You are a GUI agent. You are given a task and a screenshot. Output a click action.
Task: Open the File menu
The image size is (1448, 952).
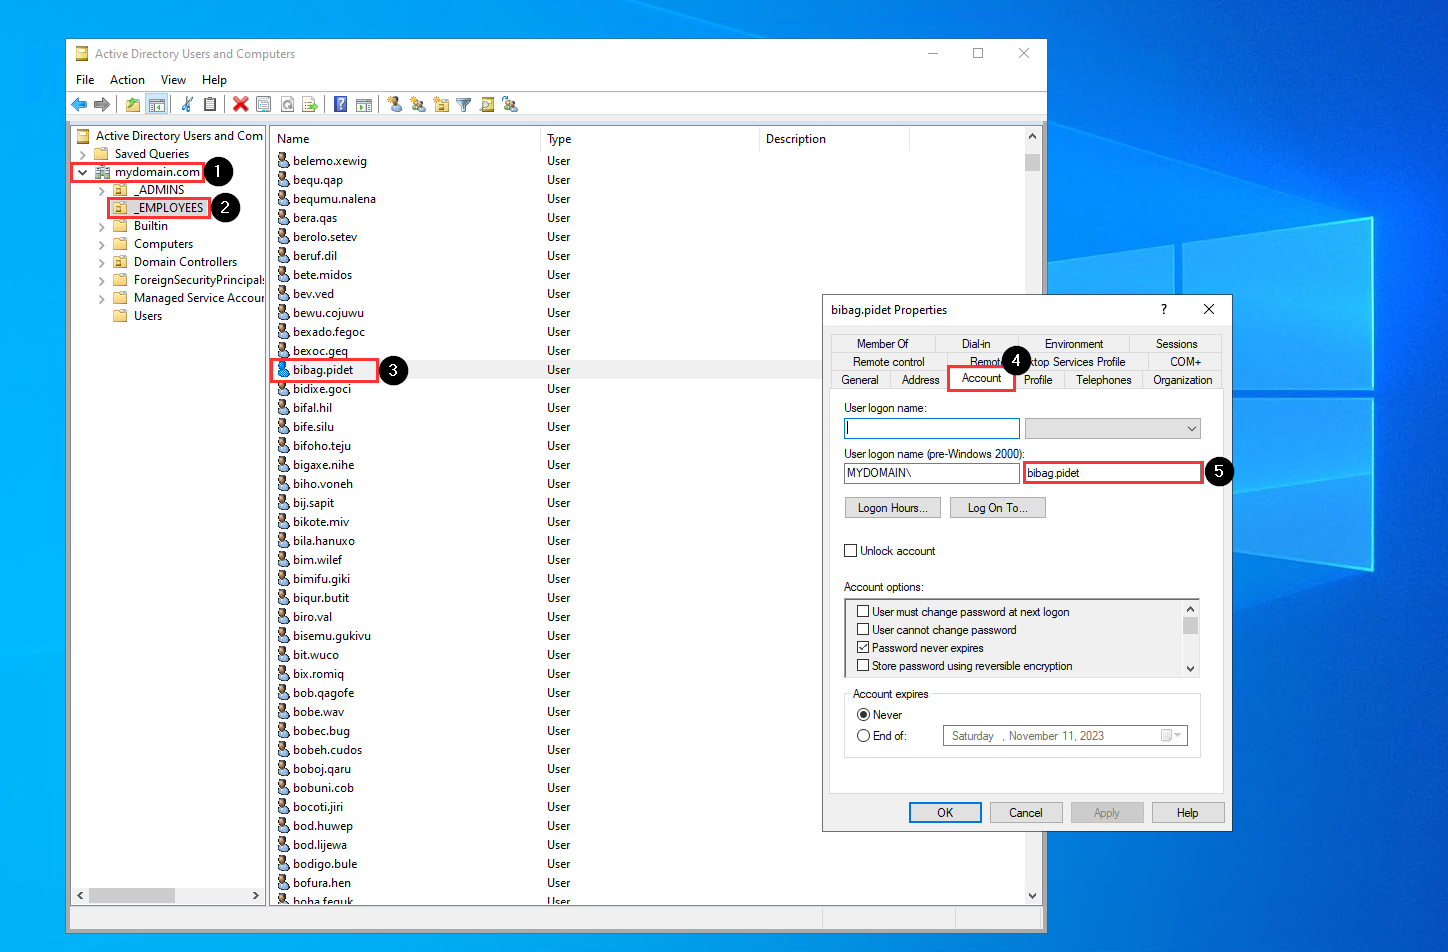(x=85, y=80)
